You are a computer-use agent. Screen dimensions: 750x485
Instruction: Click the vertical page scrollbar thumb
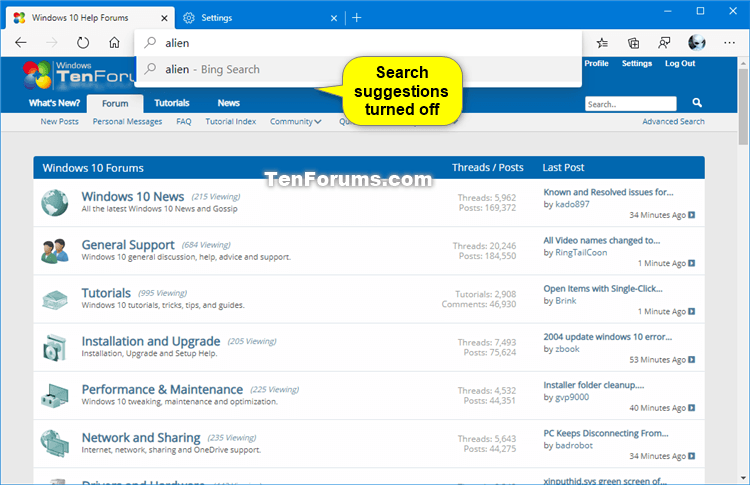[x=743, y=106]
